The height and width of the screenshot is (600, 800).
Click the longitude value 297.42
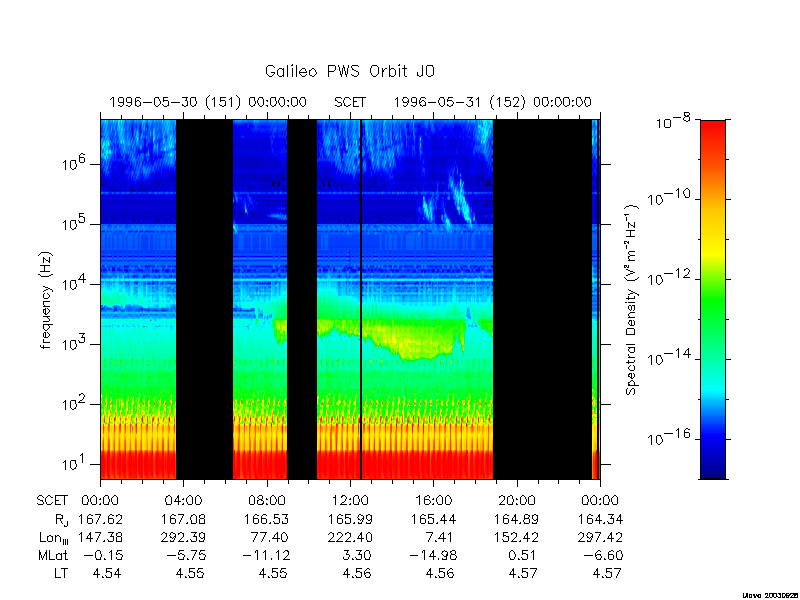pyautogui.click(x=600, y=537)
